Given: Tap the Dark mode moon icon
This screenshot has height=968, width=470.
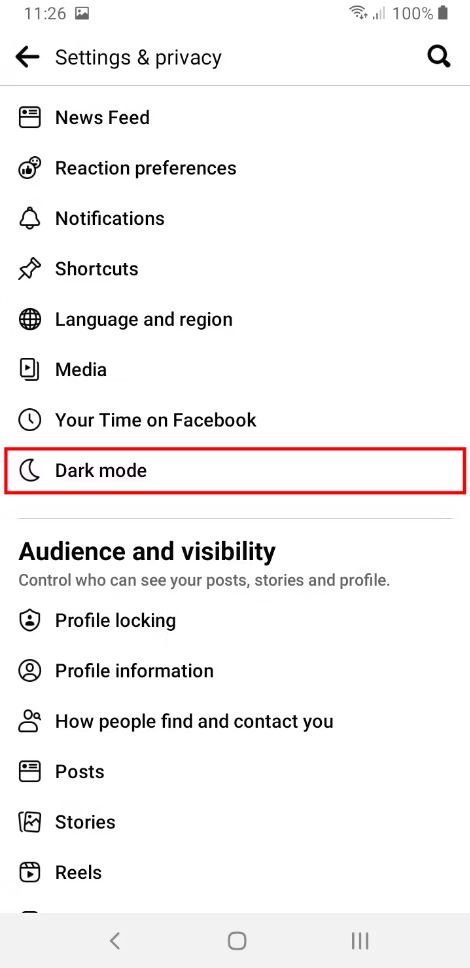Looking at the screenshot, I should point(29,471).
